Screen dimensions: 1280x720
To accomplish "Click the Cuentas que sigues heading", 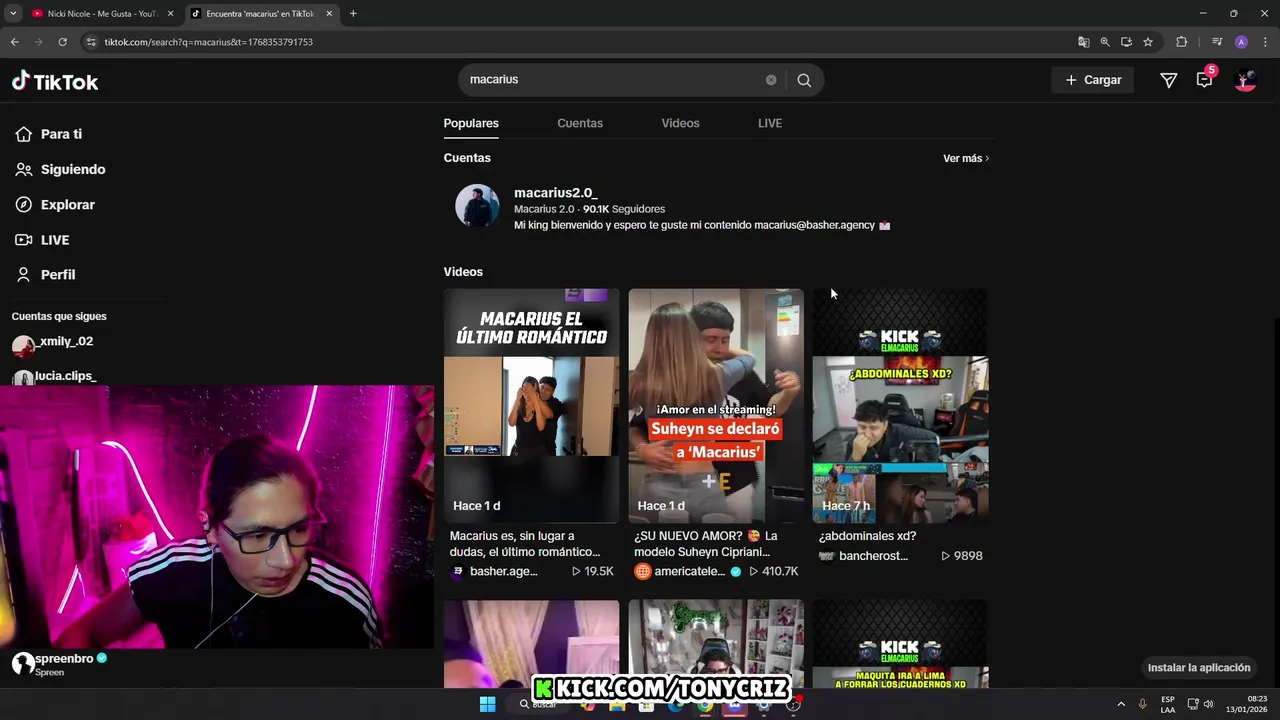I will point(59,316).
